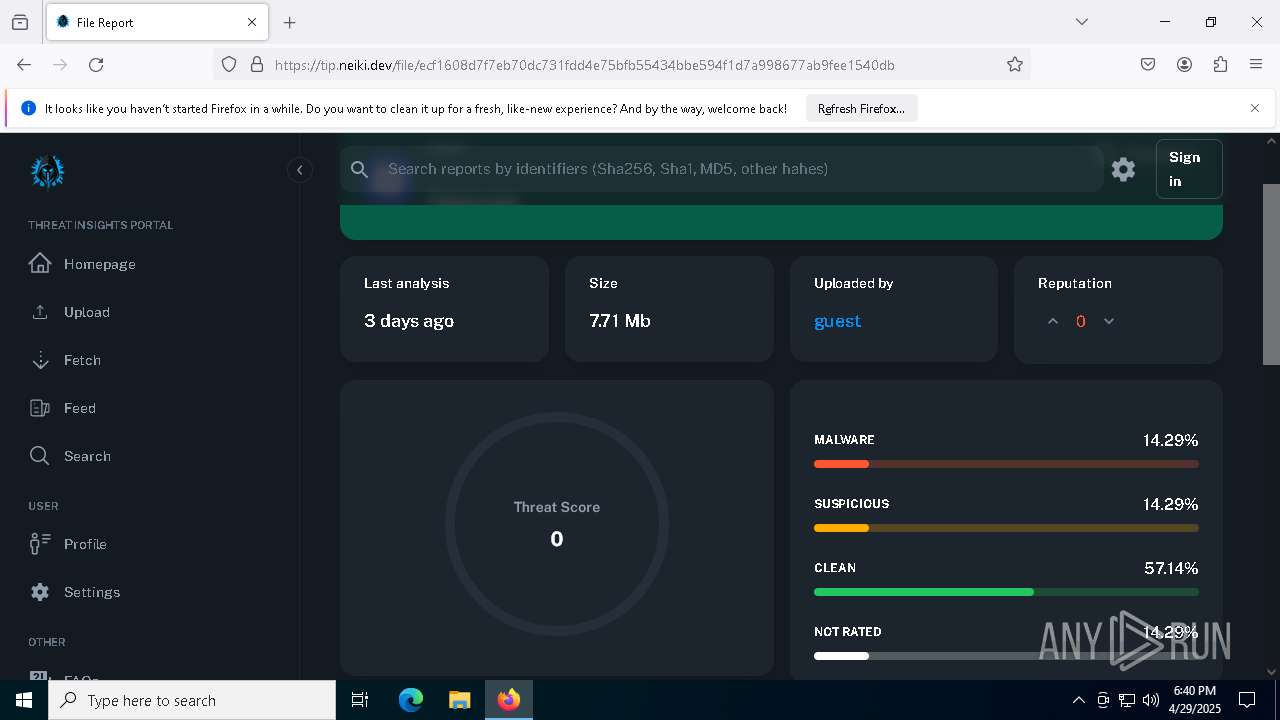Click the Threat Score circle
Screen dimensions: 1280x720
557,524
